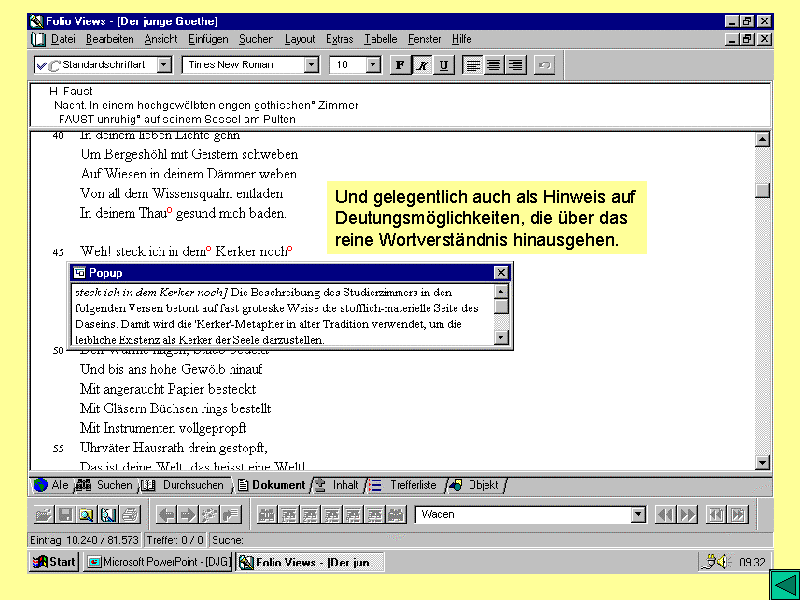Align text left using toolbar icon
The image size is (800, 600).
(x=473, y=65)
